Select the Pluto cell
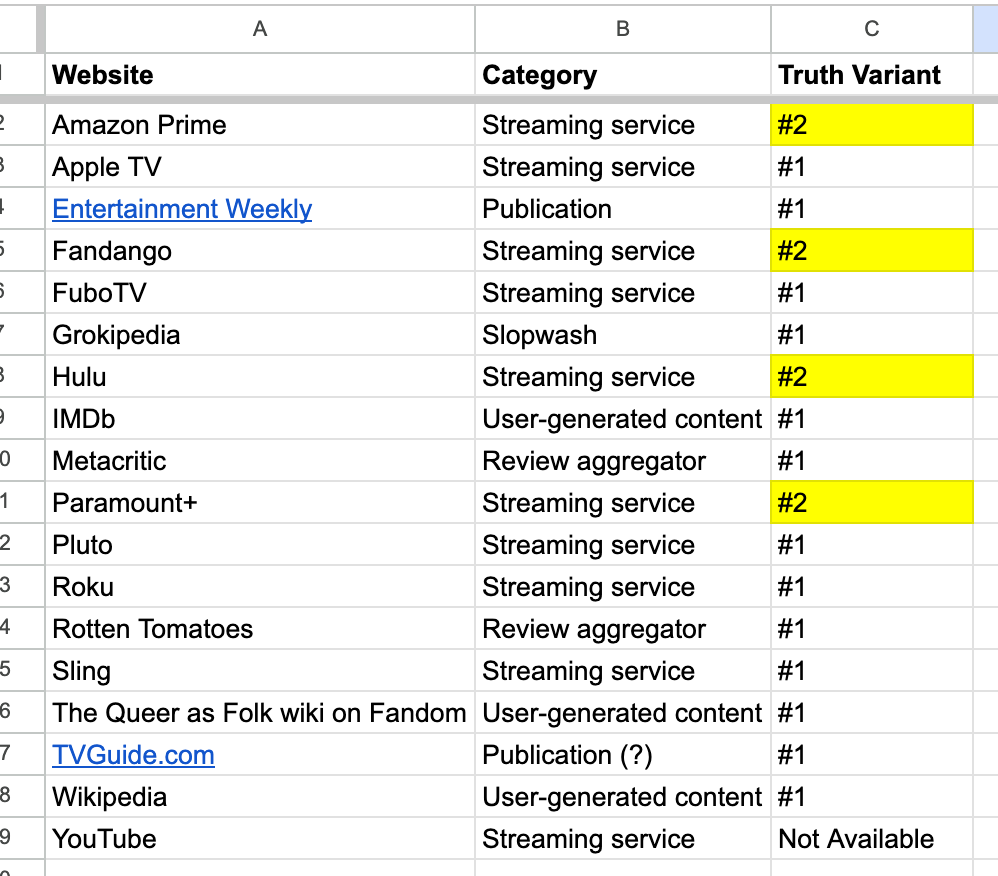 (x=260, y=545)
